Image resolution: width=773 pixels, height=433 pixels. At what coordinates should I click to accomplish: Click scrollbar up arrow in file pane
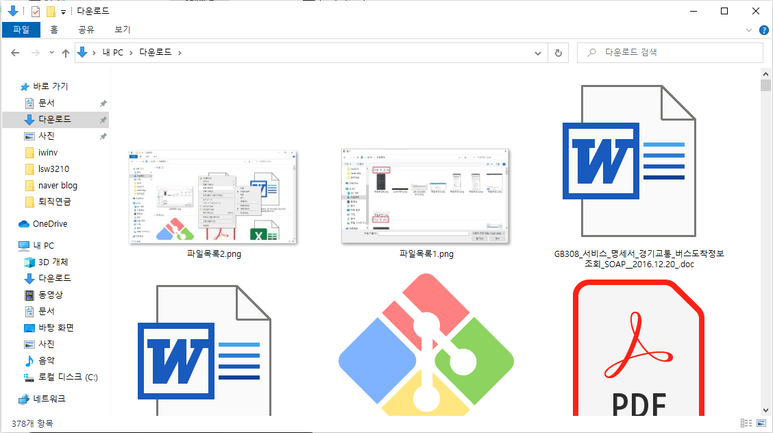(x=765, y=74)
